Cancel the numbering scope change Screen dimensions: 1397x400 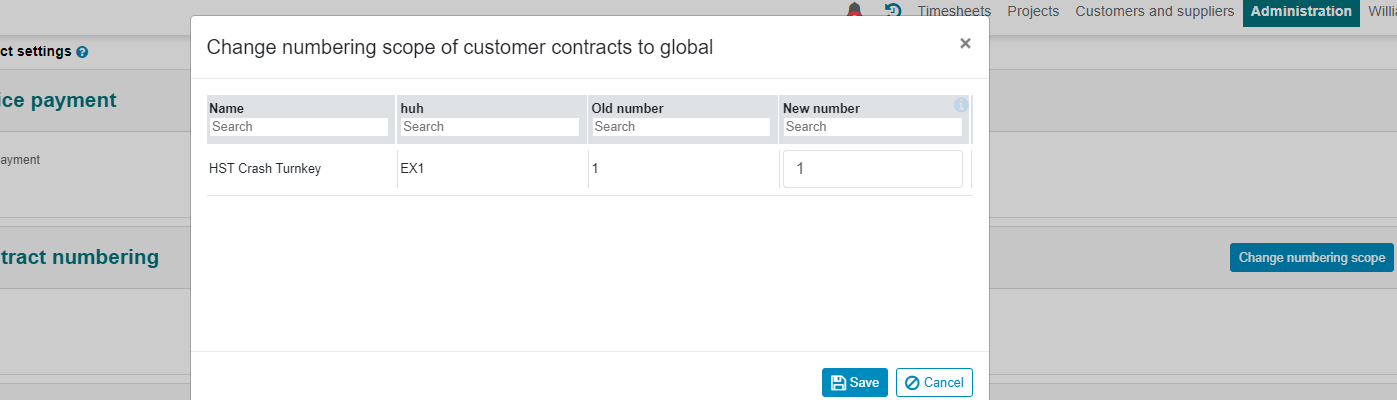tap(934, 383)
